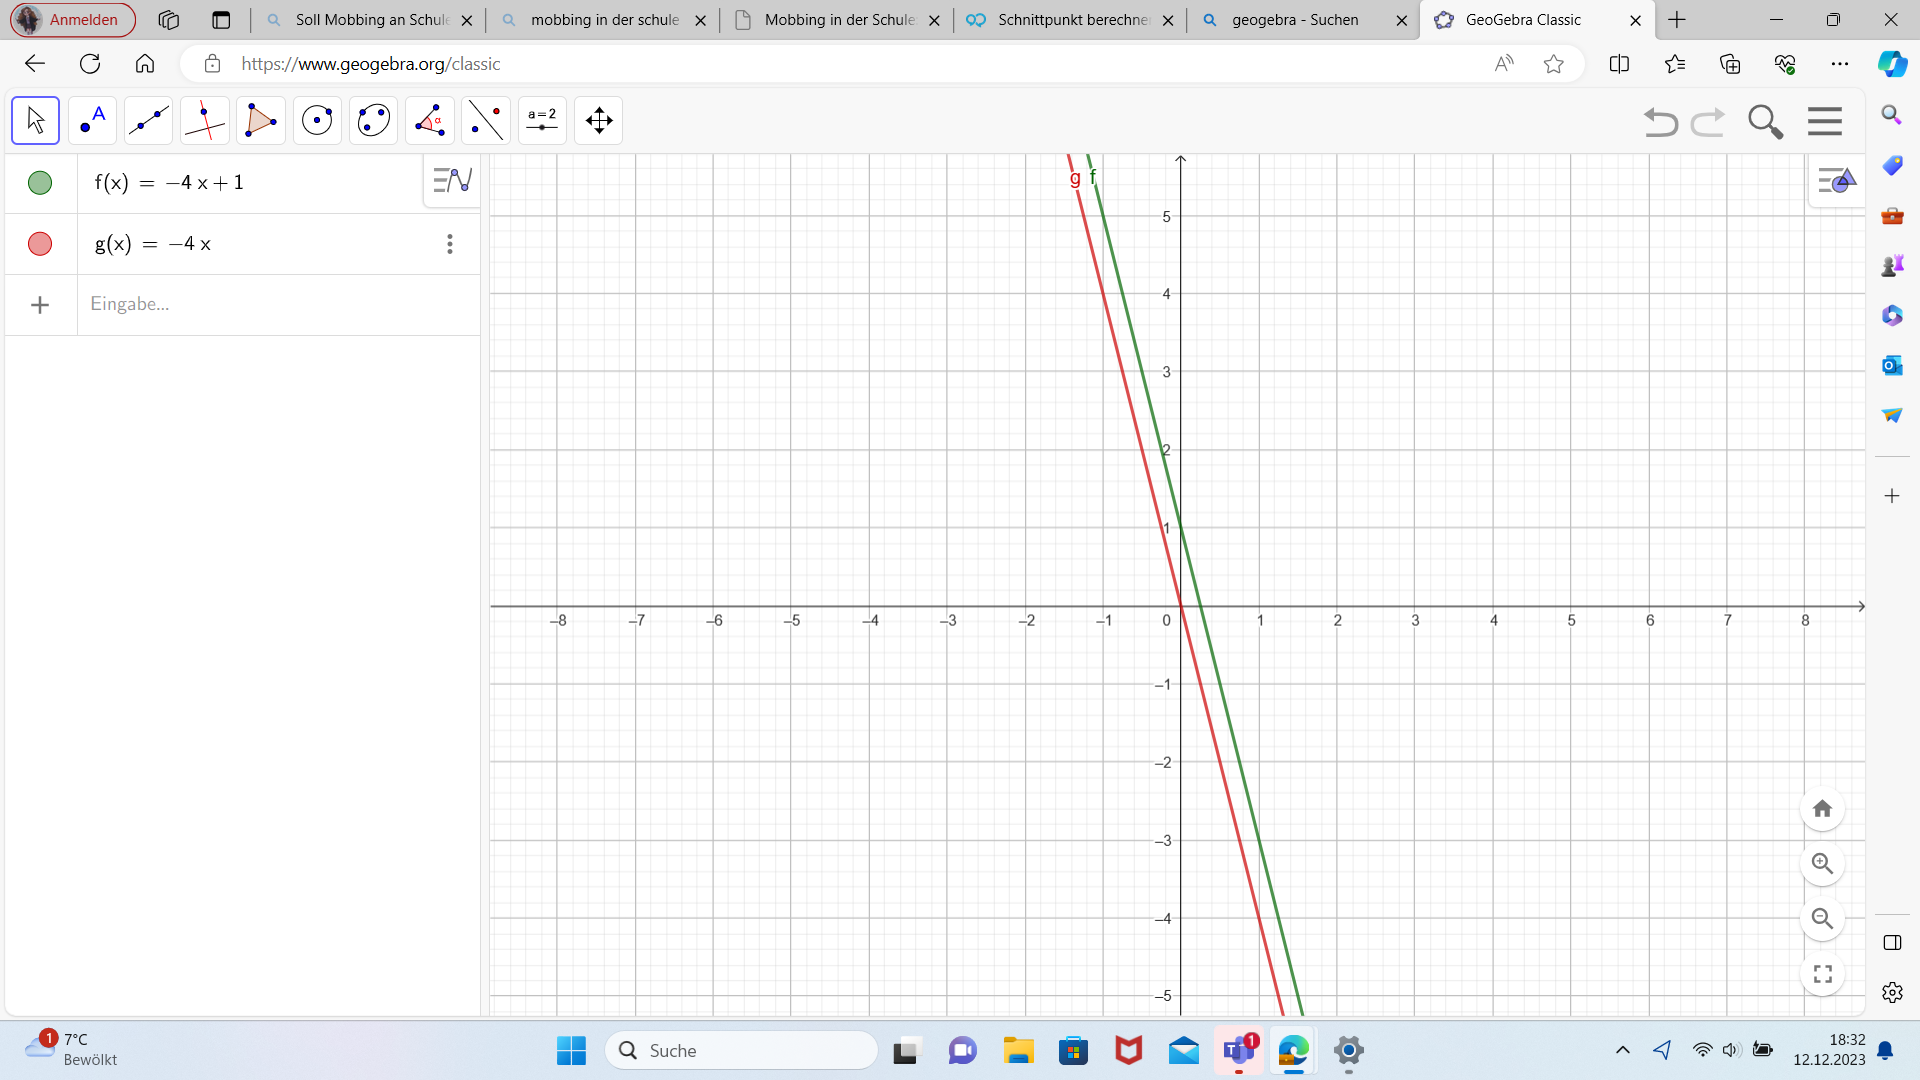Select the Move Graphics View tool
This screenshot has width=1920, height=1080.
coord(599,121)
